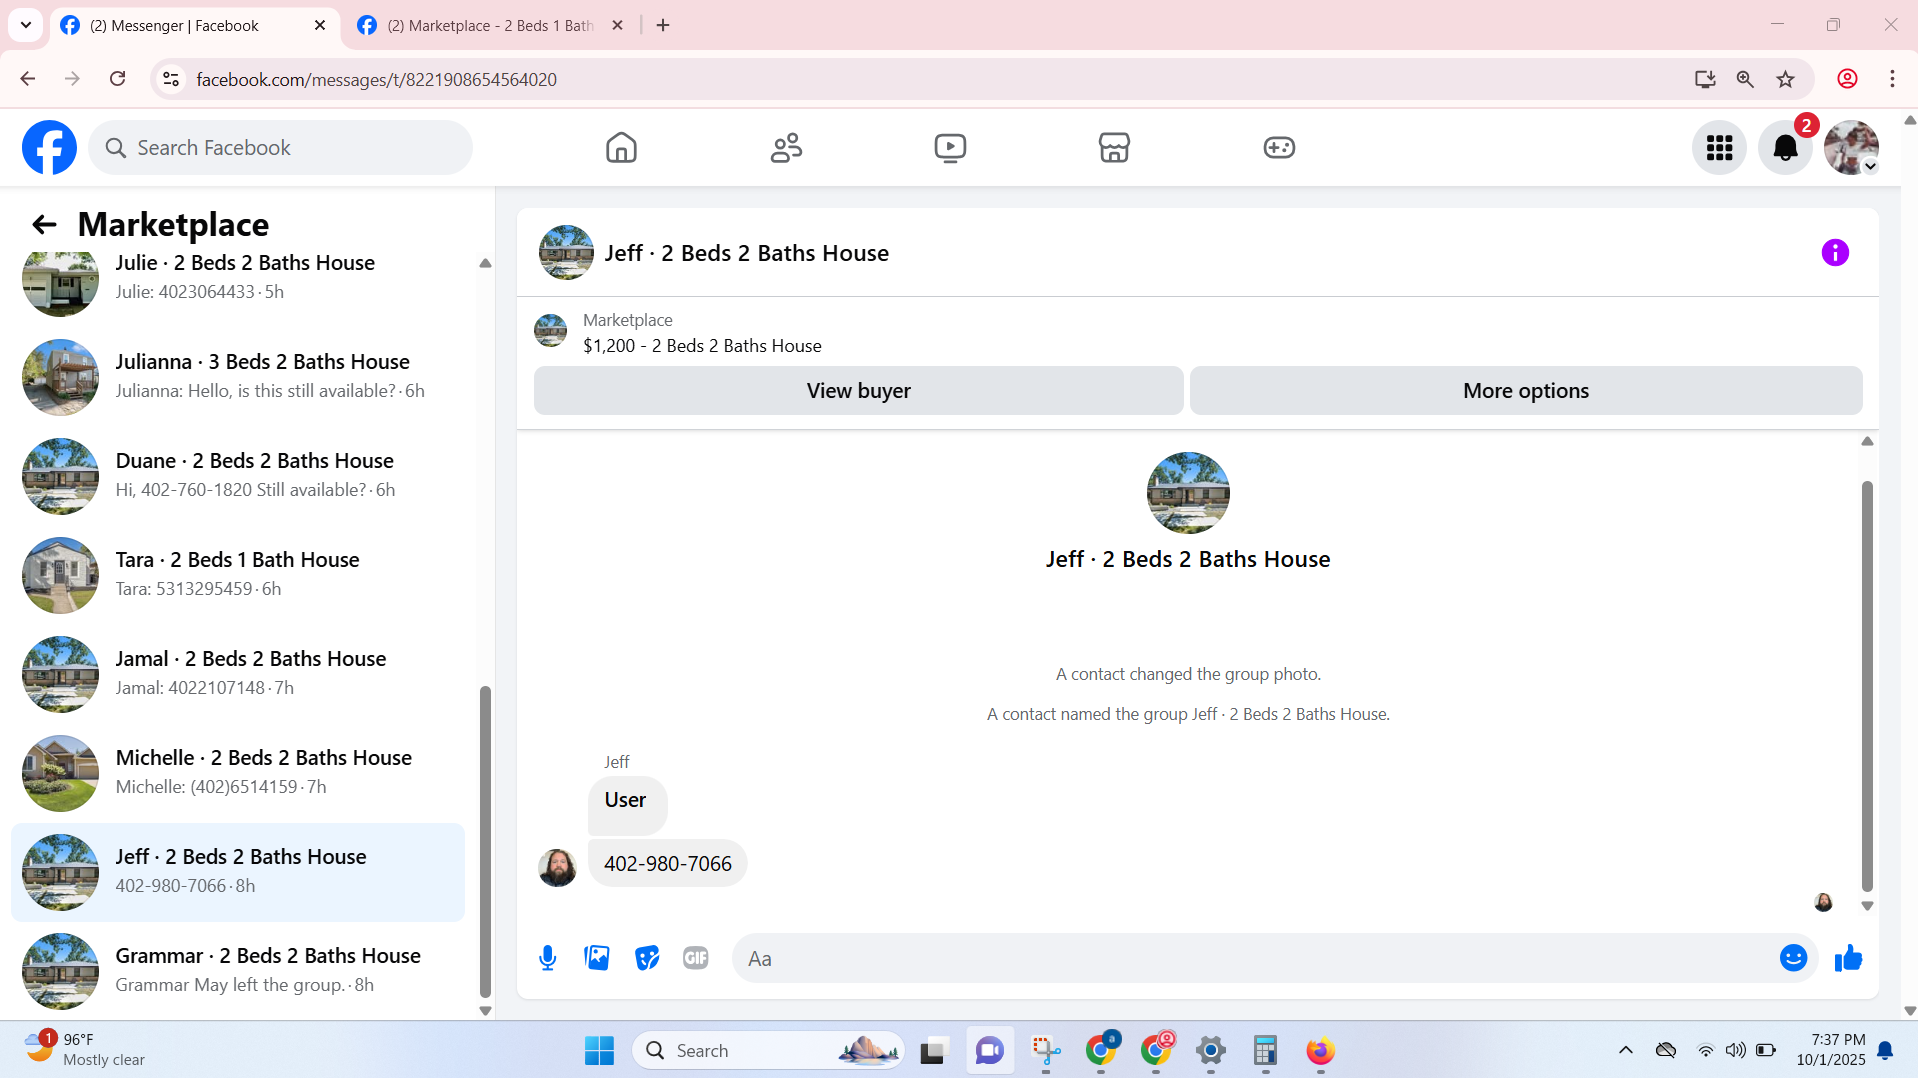Reload the current page
1918x1078 pixels.
point(118,79)
